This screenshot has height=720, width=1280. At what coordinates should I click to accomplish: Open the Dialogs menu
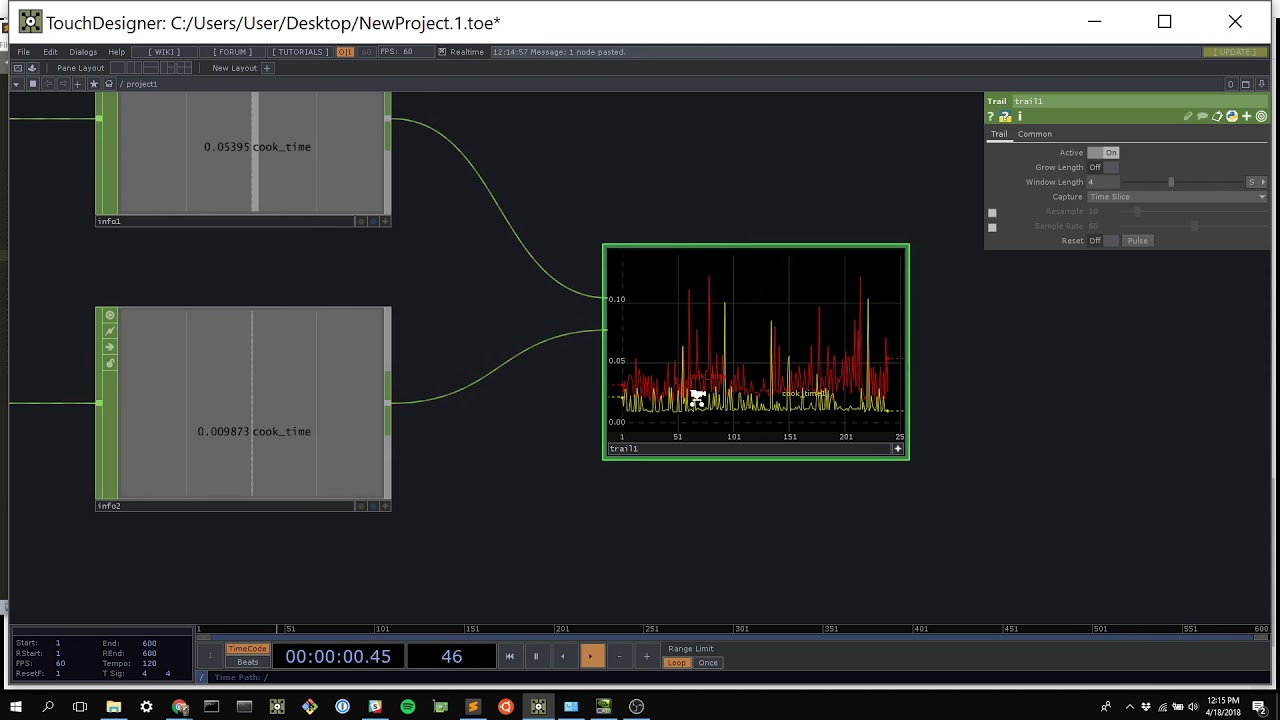click(x=83, y=52)
